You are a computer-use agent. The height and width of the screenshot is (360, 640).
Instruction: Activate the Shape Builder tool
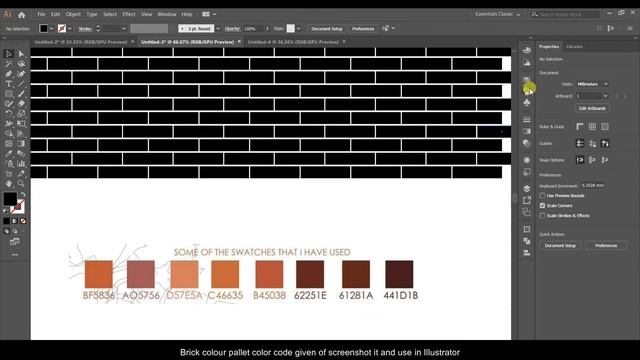pyautogui.click(x=8, y=133)
